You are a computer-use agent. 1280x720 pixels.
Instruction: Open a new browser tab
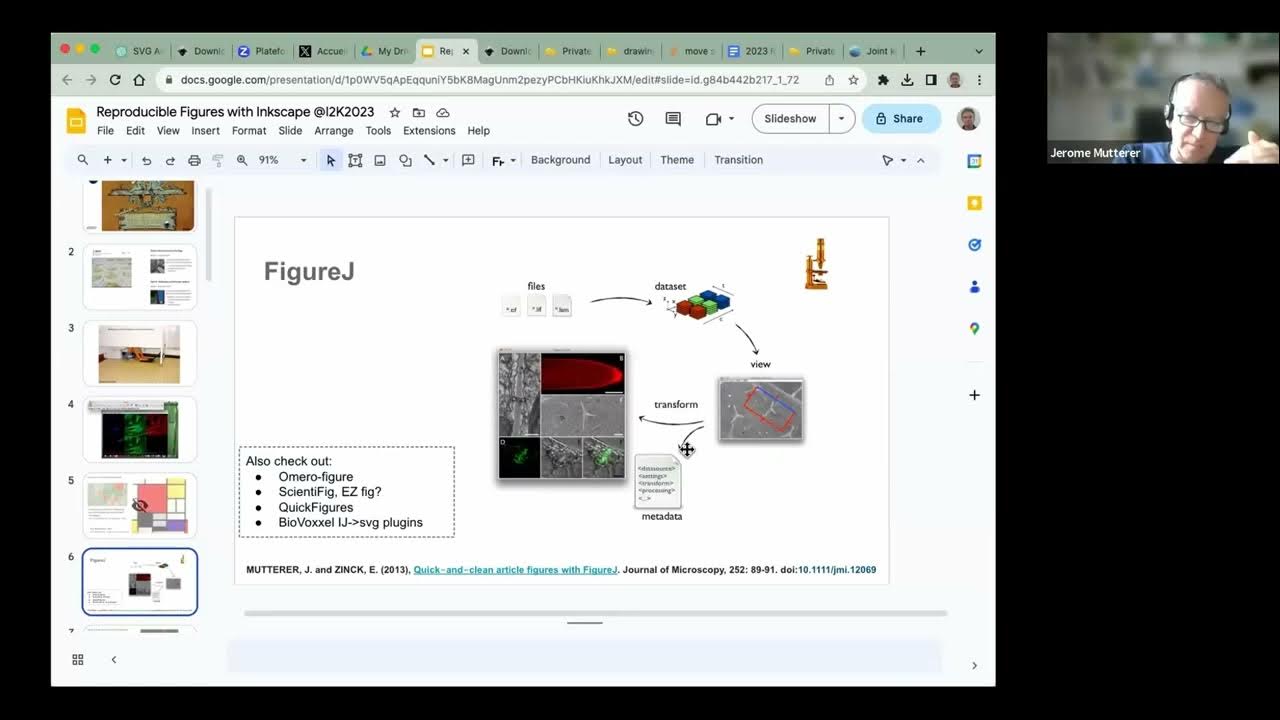pos(920,51)
